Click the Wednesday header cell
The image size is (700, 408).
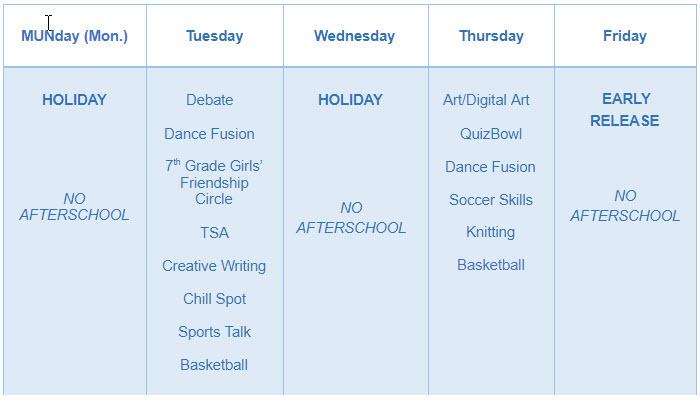coord(354,36)
